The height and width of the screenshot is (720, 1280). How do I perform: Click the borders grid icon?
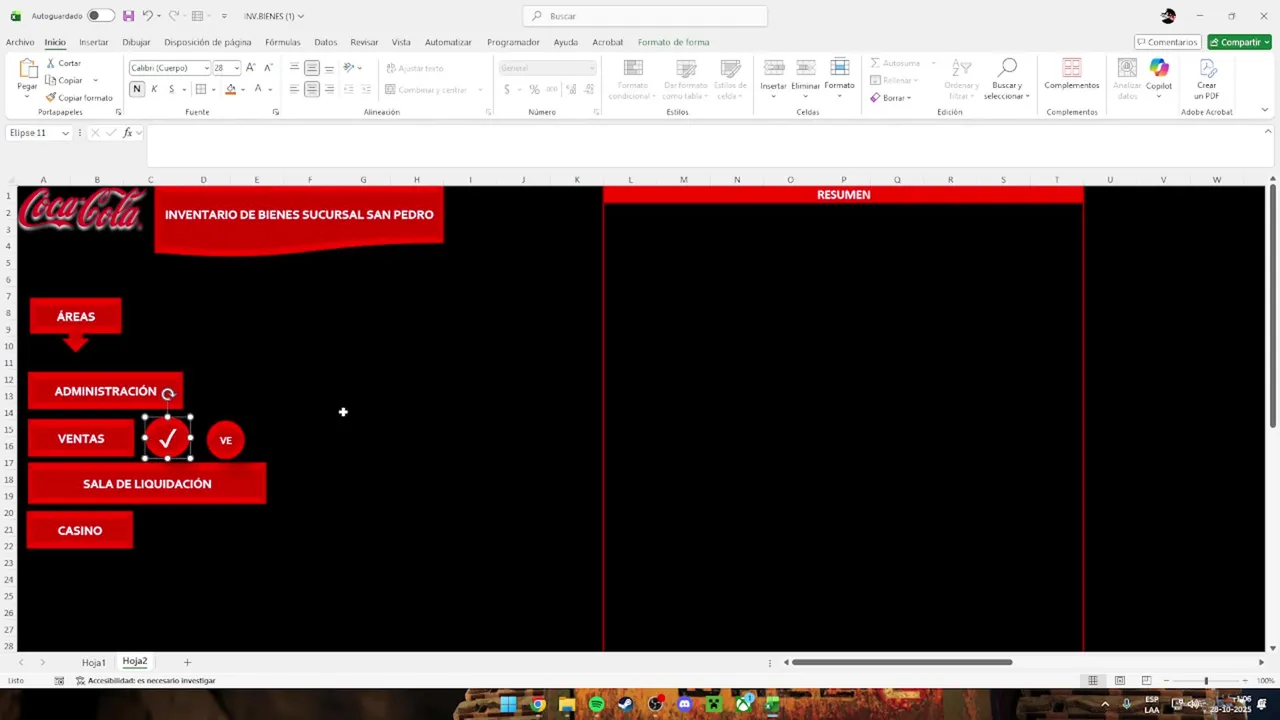point(200,89)
